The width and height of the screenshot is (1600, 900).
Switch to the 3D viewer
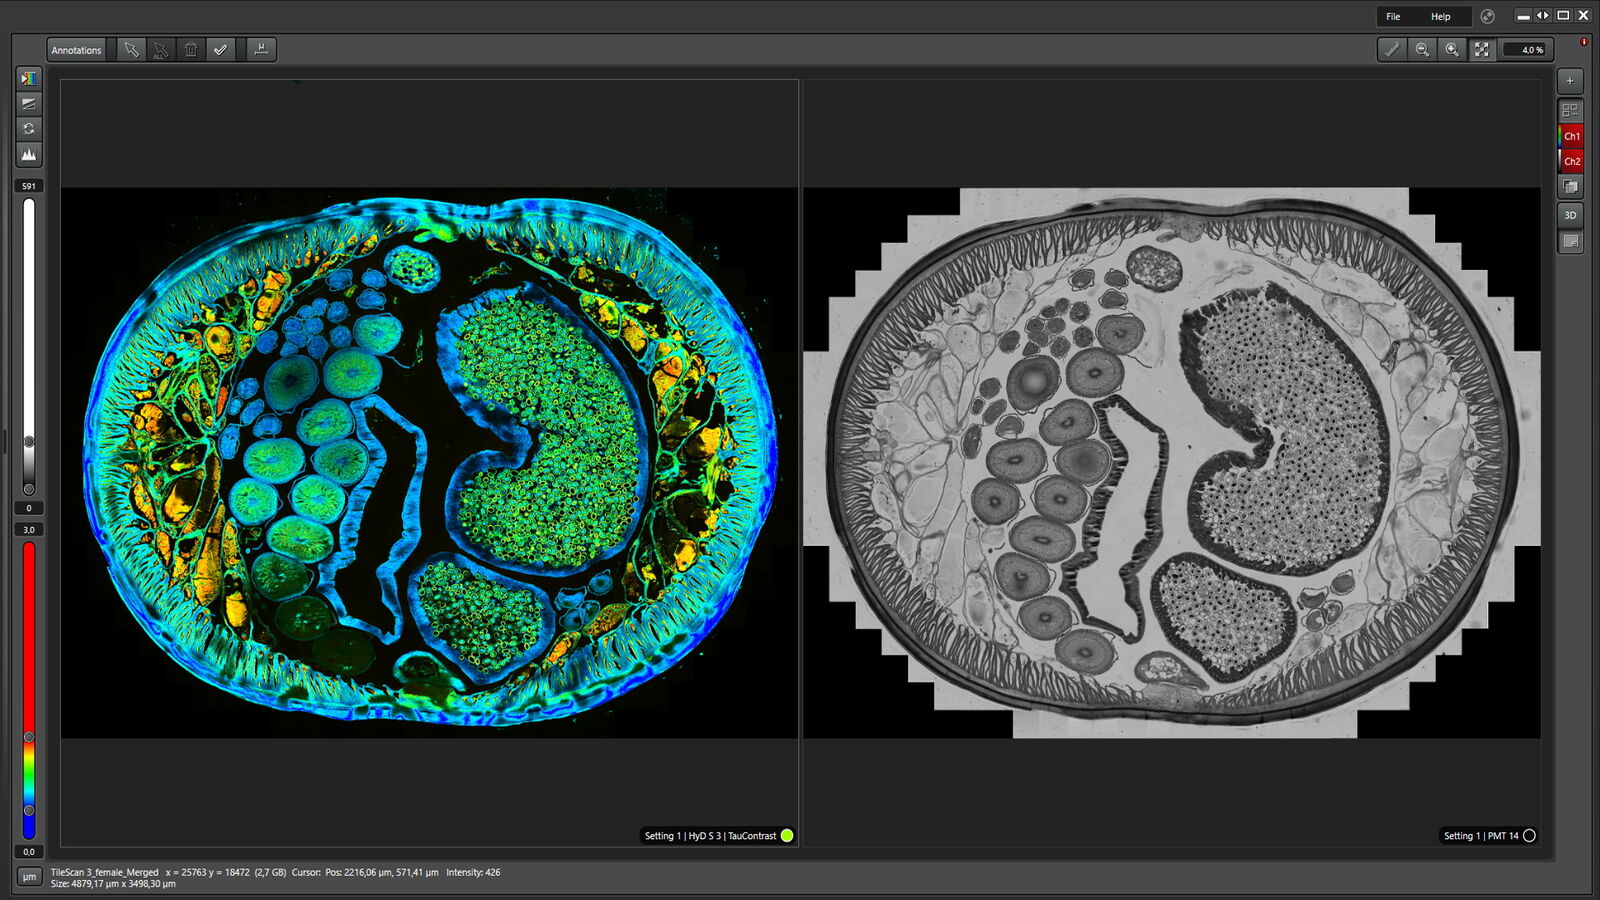pos(1570,215)
